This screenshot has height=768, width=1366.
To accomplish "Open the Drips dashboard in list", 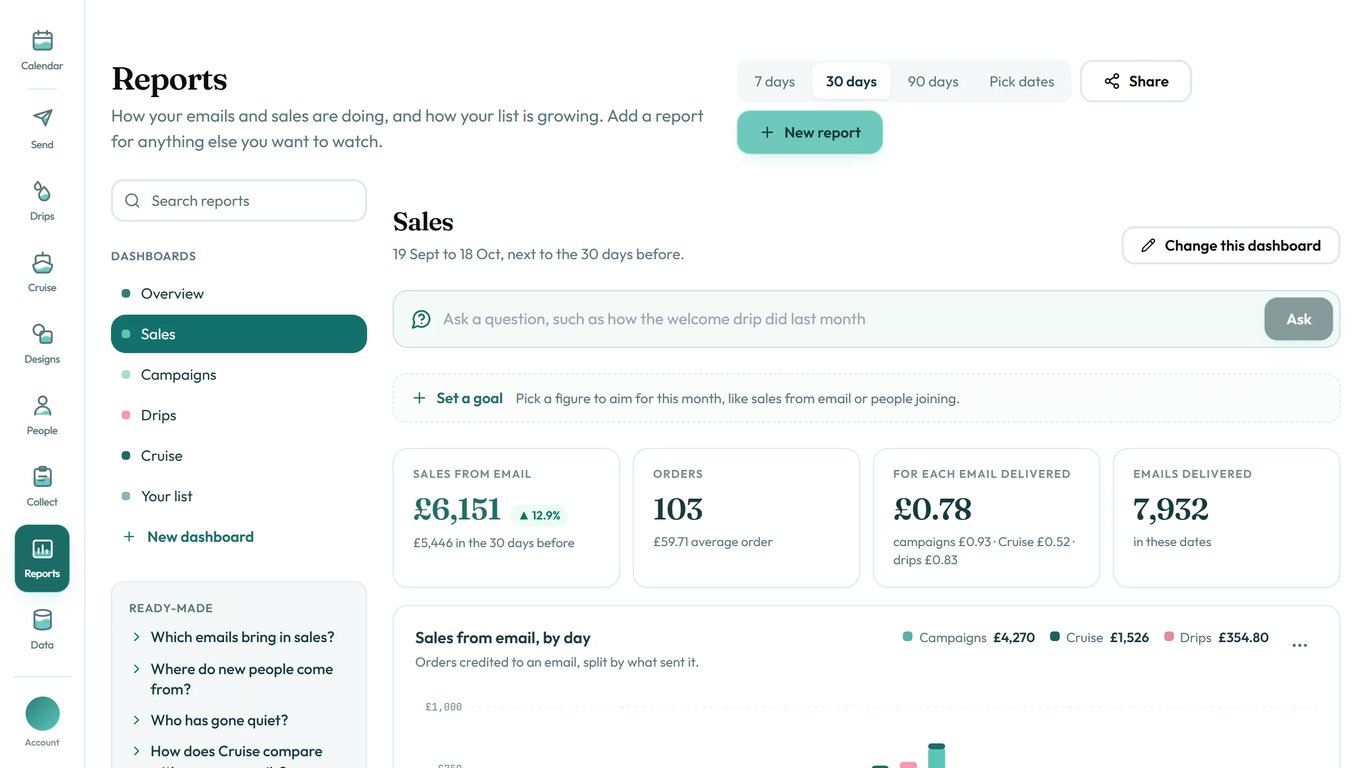I will coord(239,415).
